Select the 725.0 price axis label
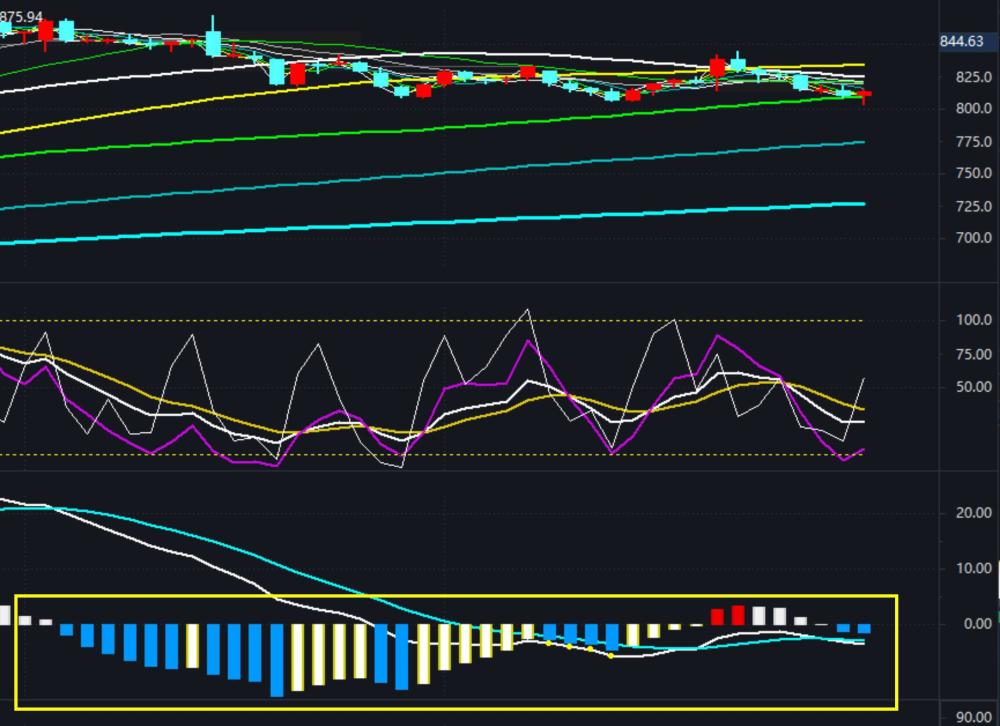 pos(973,206)
